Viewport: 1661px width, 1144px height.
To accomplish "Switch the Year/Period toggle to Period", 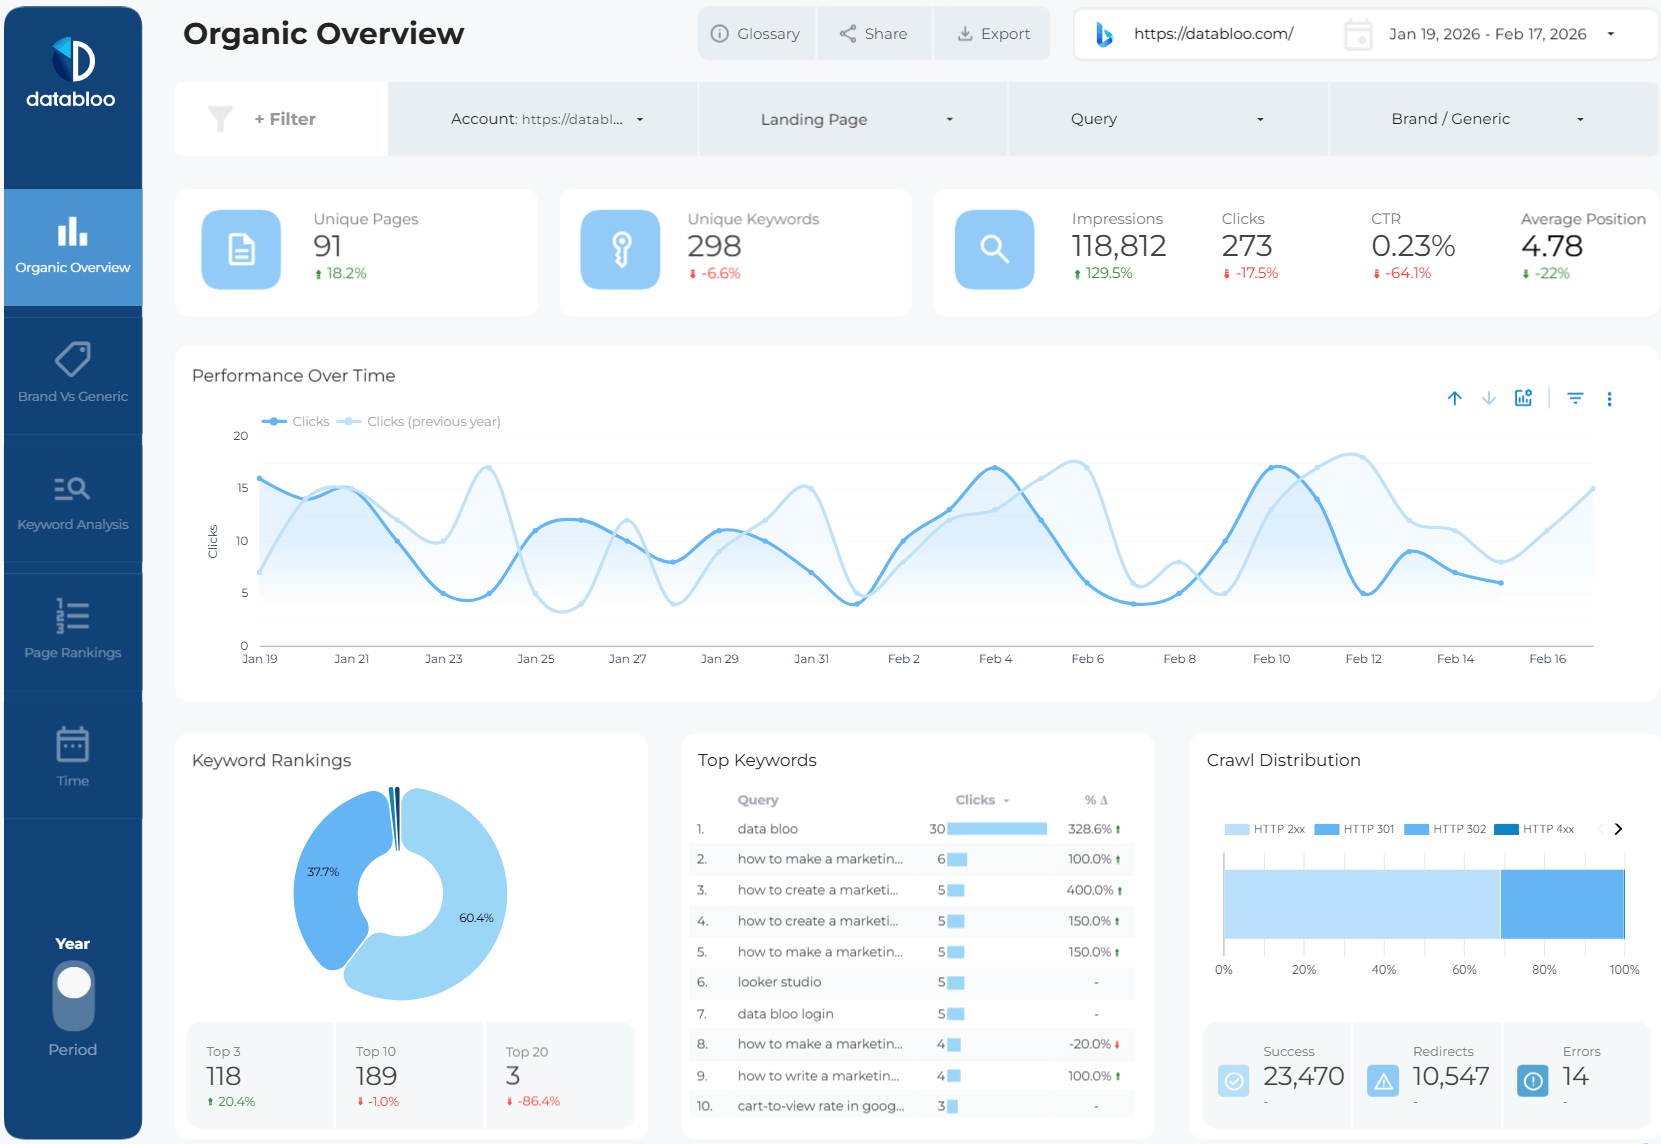I will (72, 1010).
